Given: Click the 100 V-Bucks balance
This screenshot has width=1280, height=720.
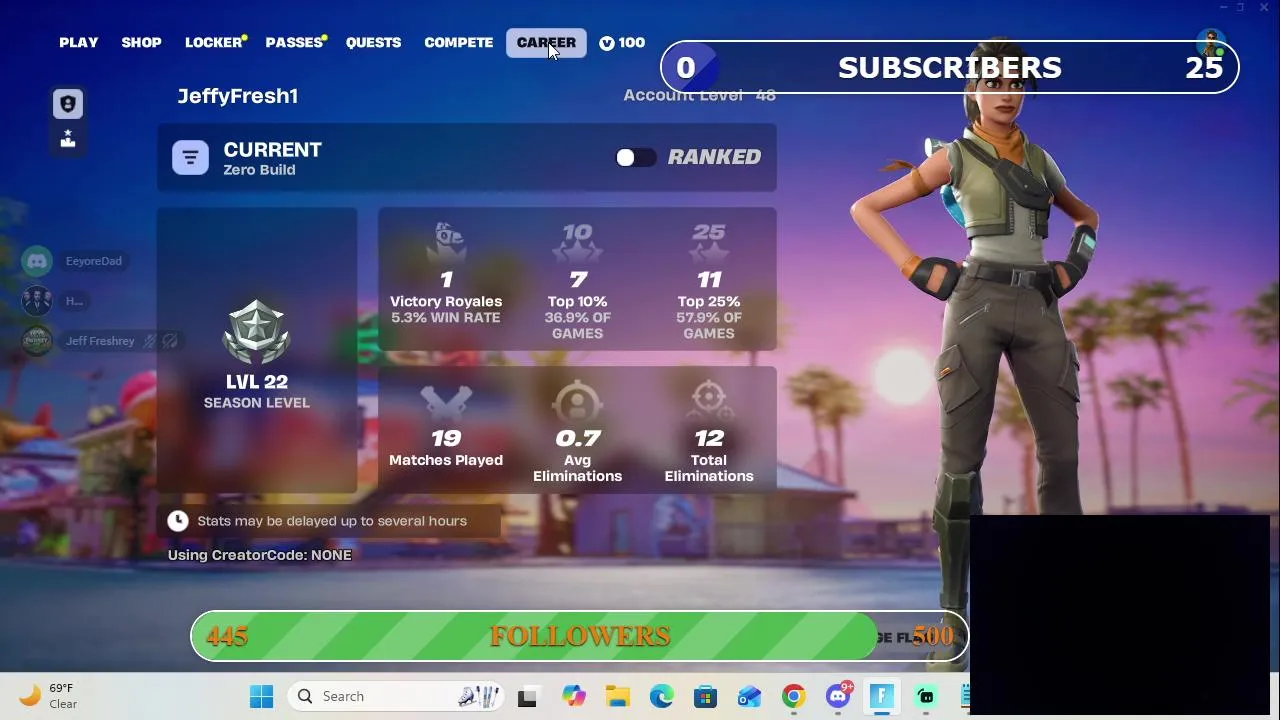Looking at the screenshot, I should coord(622,43).
